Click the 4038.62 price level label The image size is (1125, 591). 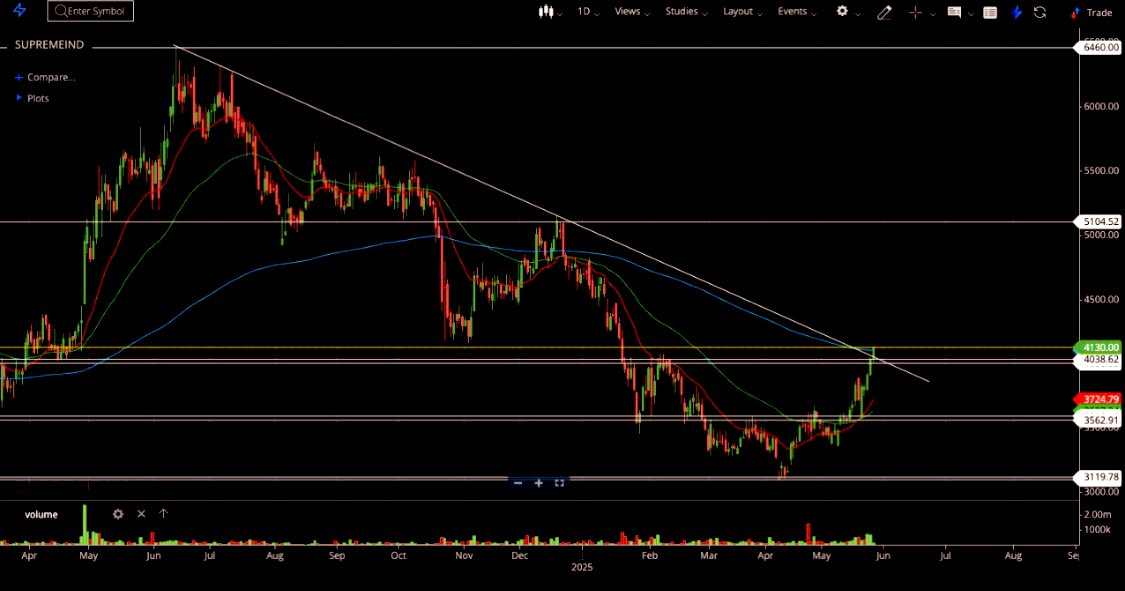pyautogui.click(x=1098, y=359)
